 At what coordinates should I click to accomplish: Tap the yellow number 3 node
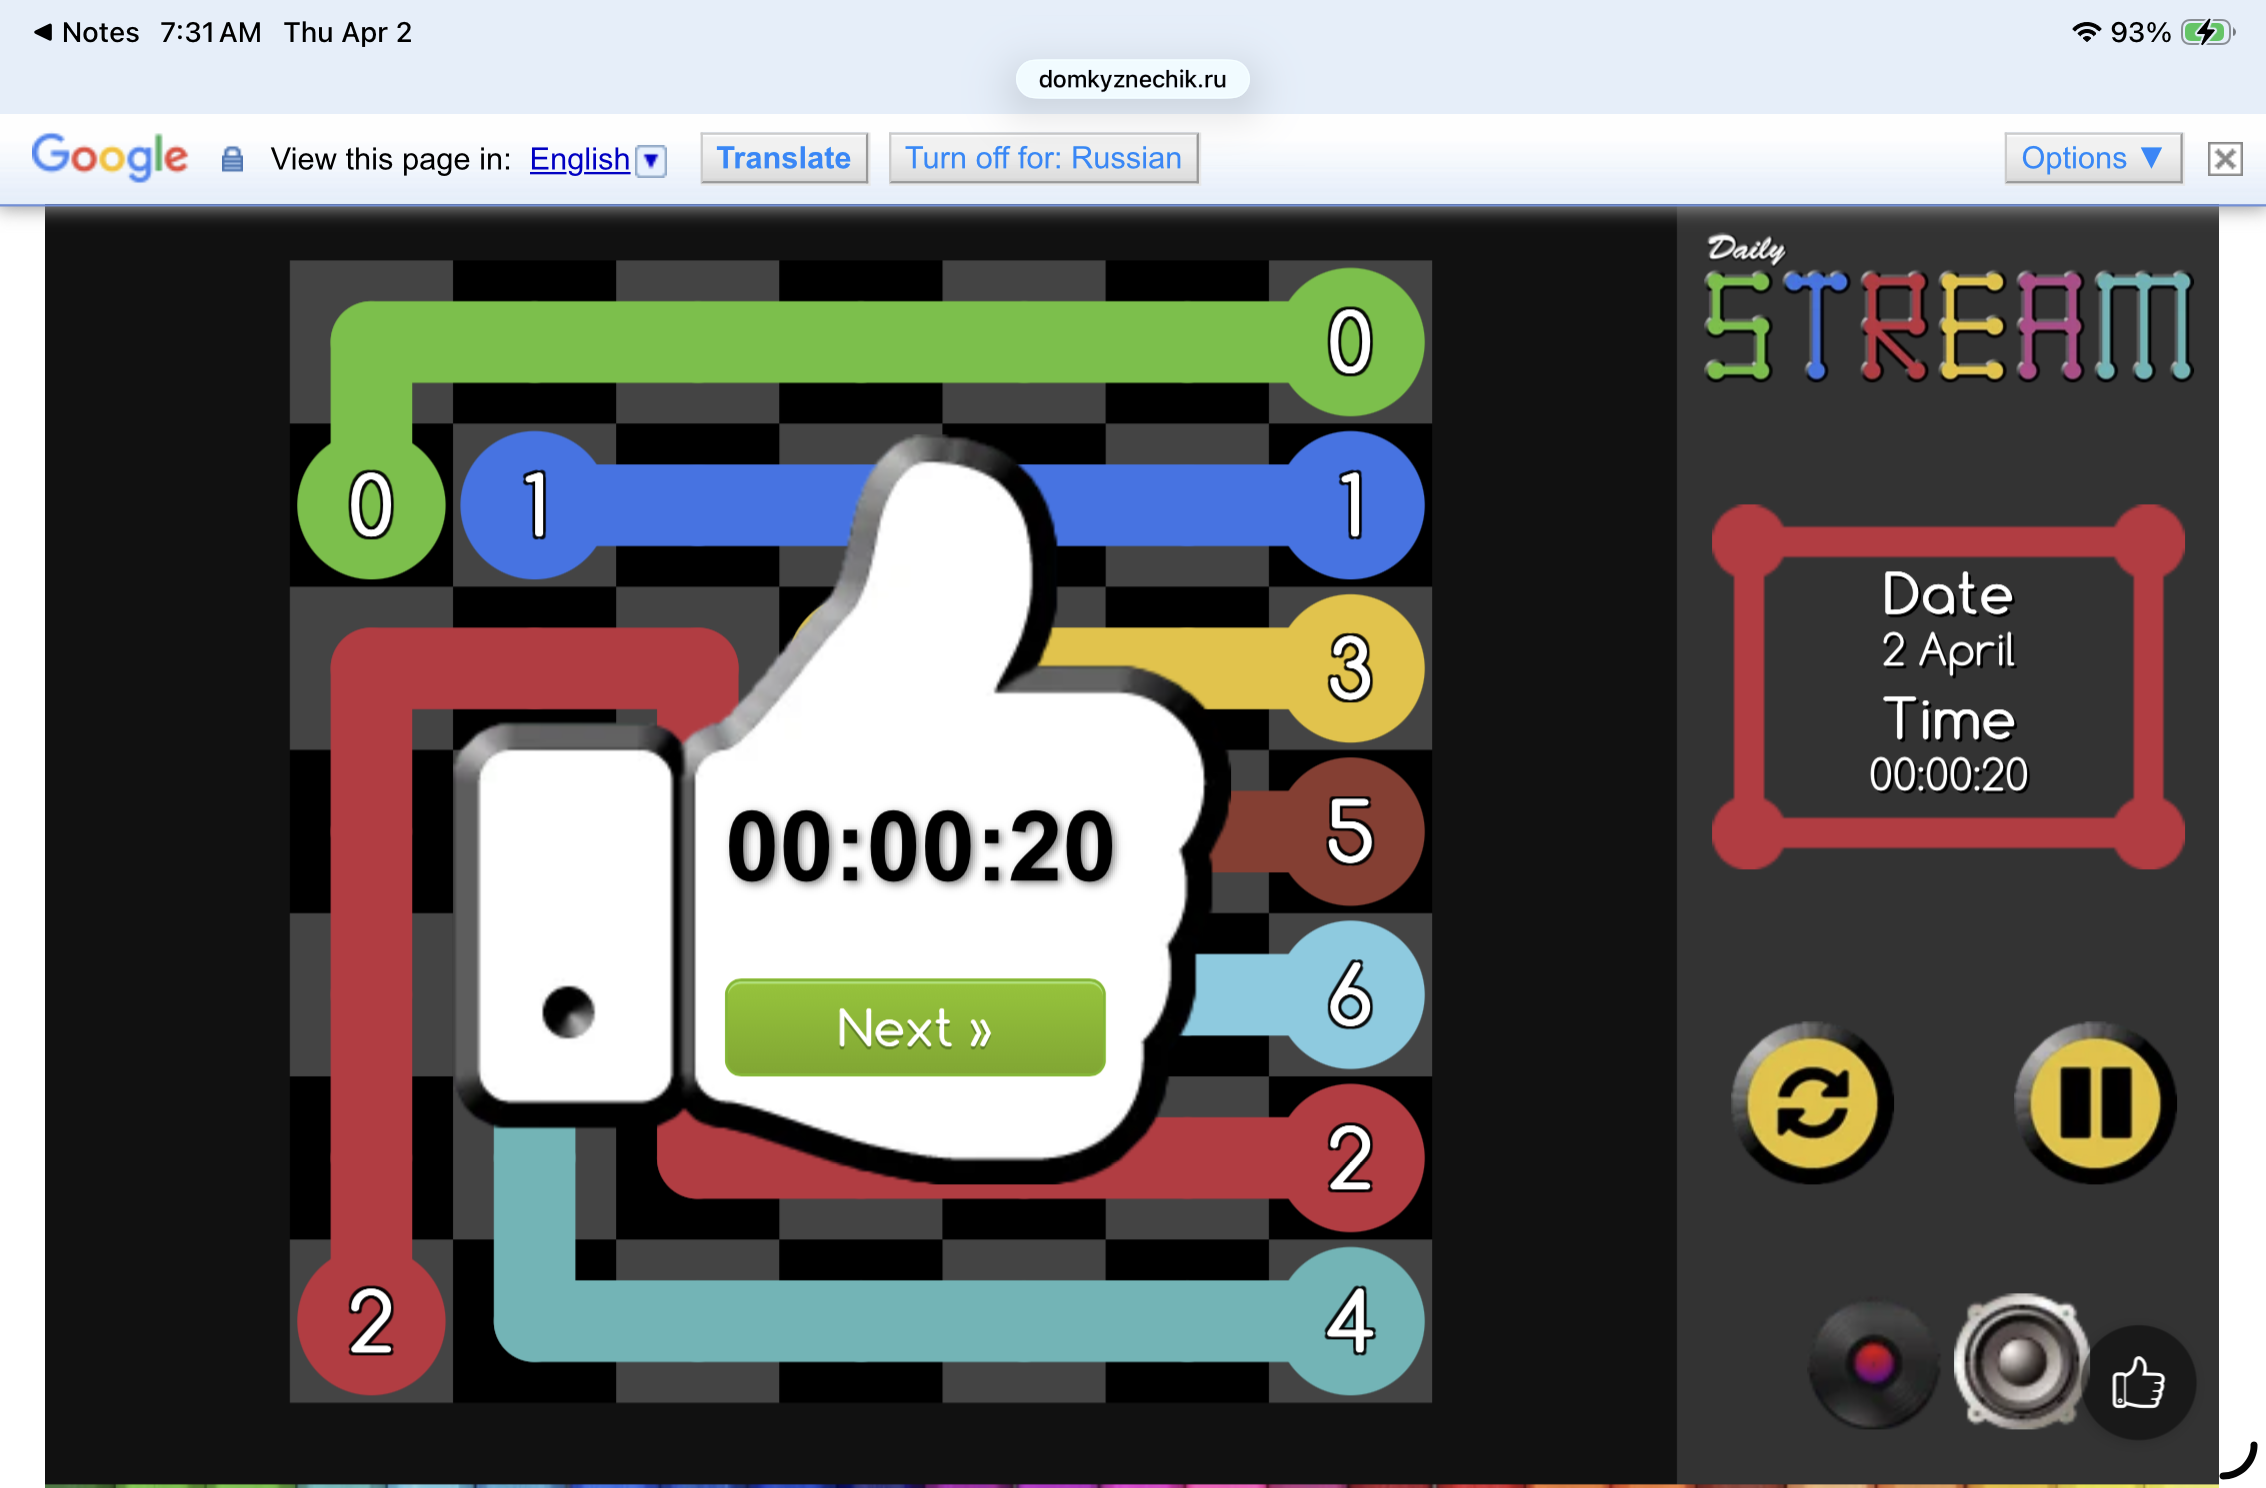click(1350, 668)
